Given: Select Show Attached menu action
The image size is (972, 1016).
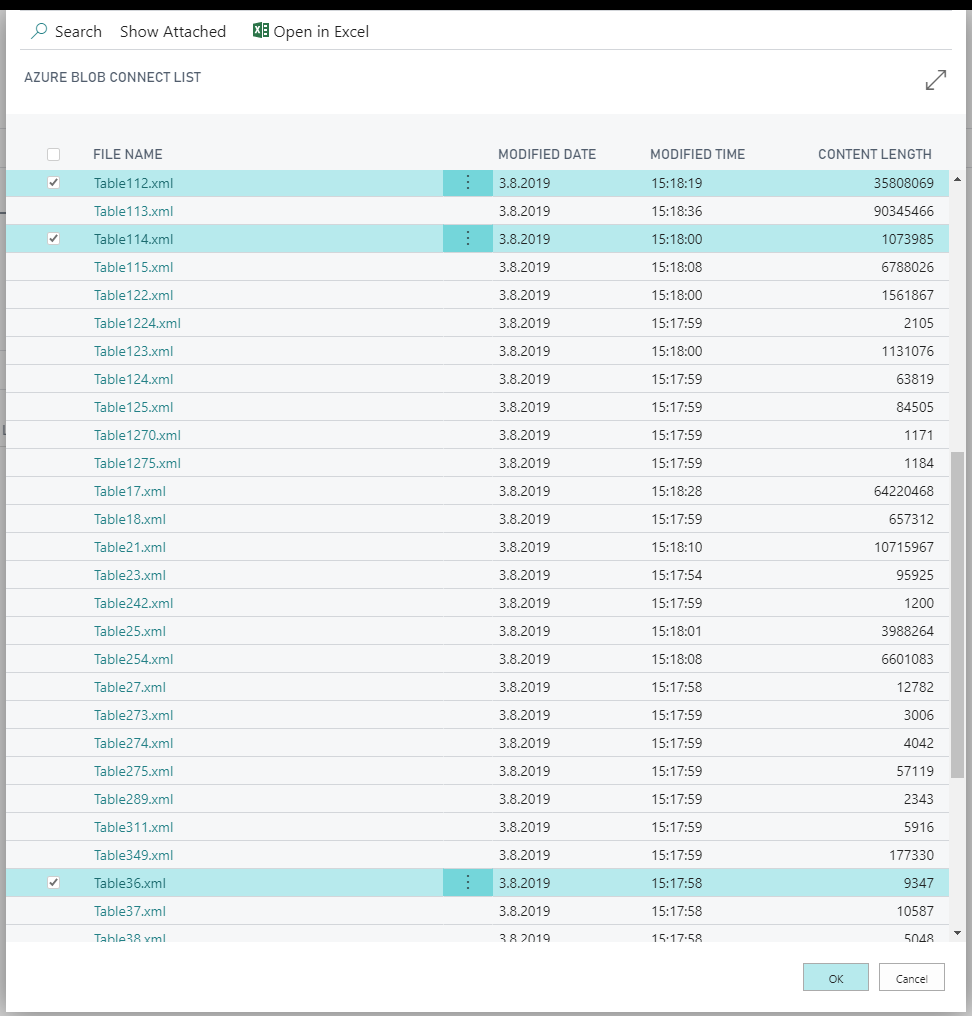Looking at the screenshot, I should click(173, 32).
